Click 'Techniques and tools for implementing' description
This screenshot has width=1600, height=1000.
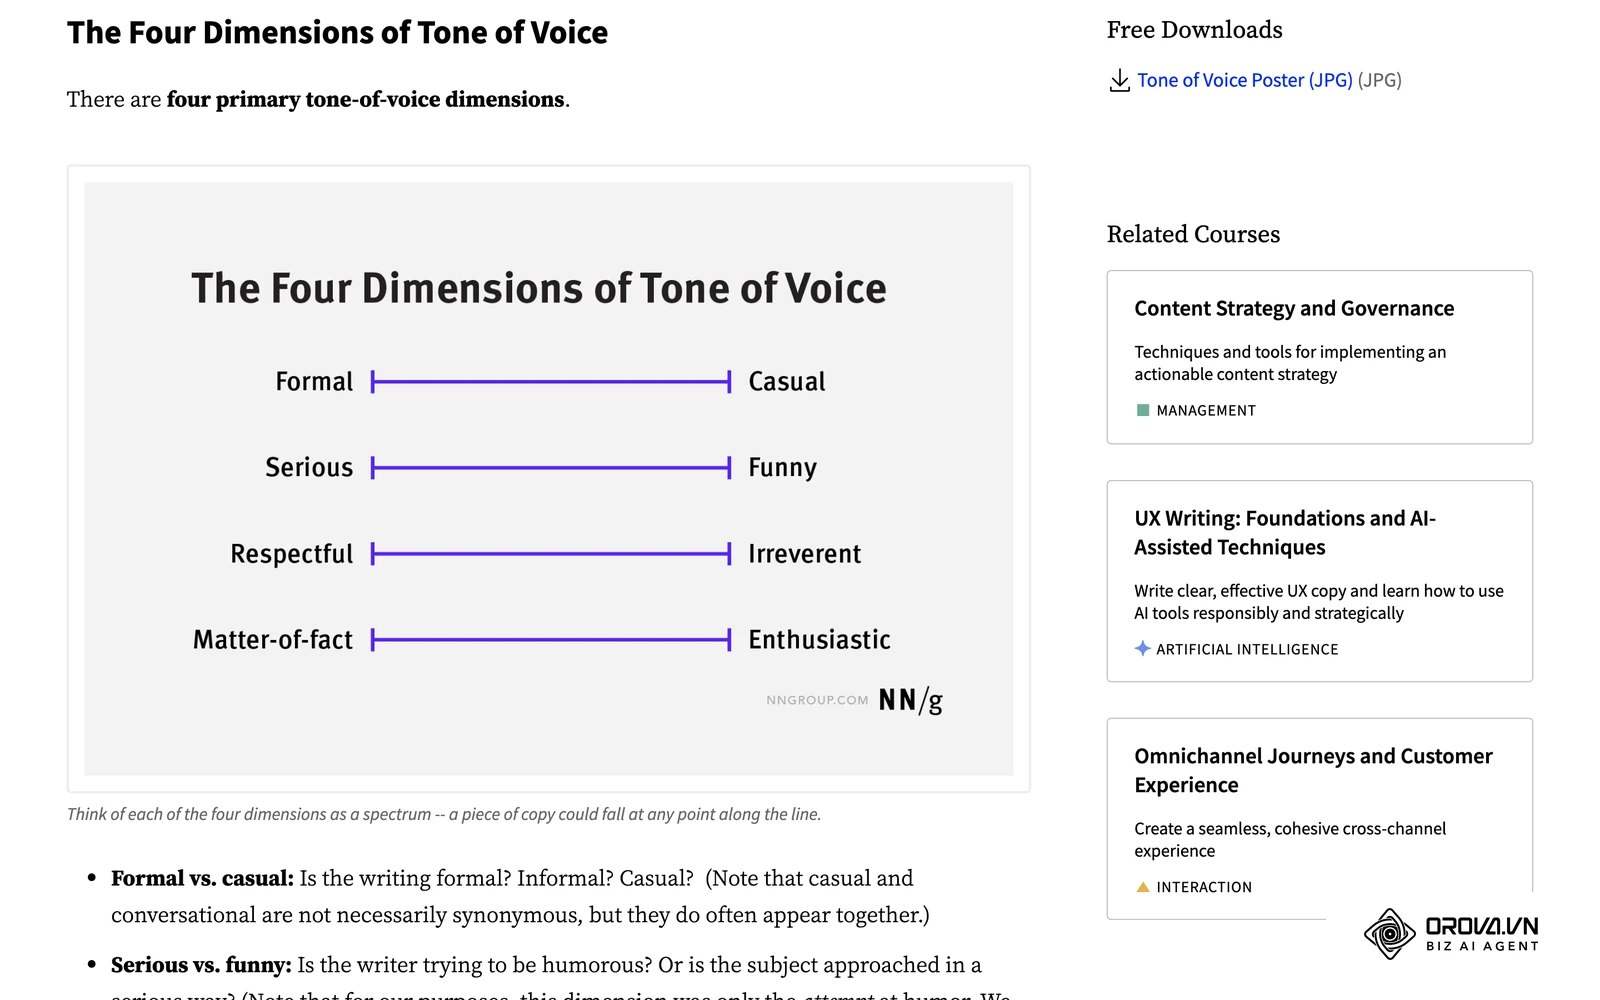(x=1290, y=363)
